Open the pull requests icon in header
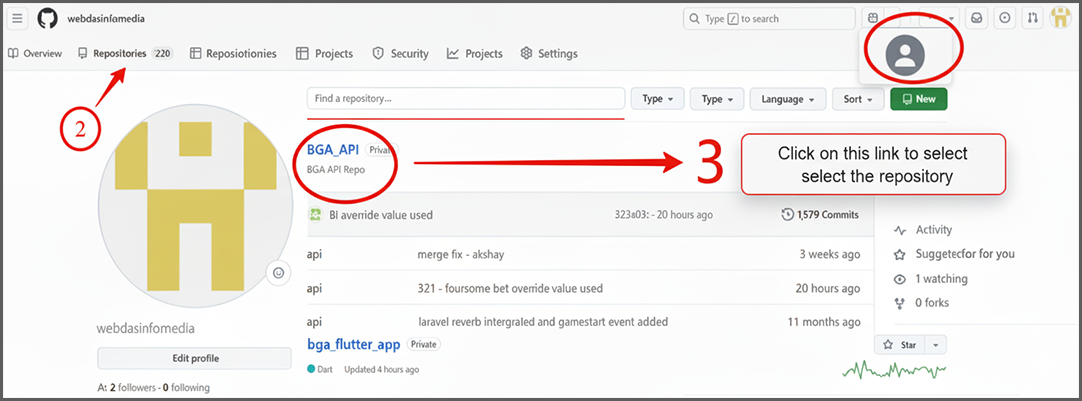The height and width of the screenshot is (401, 1082). point(1033,18)
